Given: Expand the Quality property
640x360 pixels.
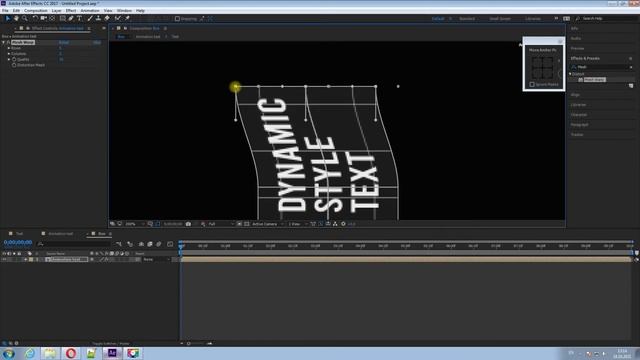Looking at the screenshot, I should coord(9,60).
